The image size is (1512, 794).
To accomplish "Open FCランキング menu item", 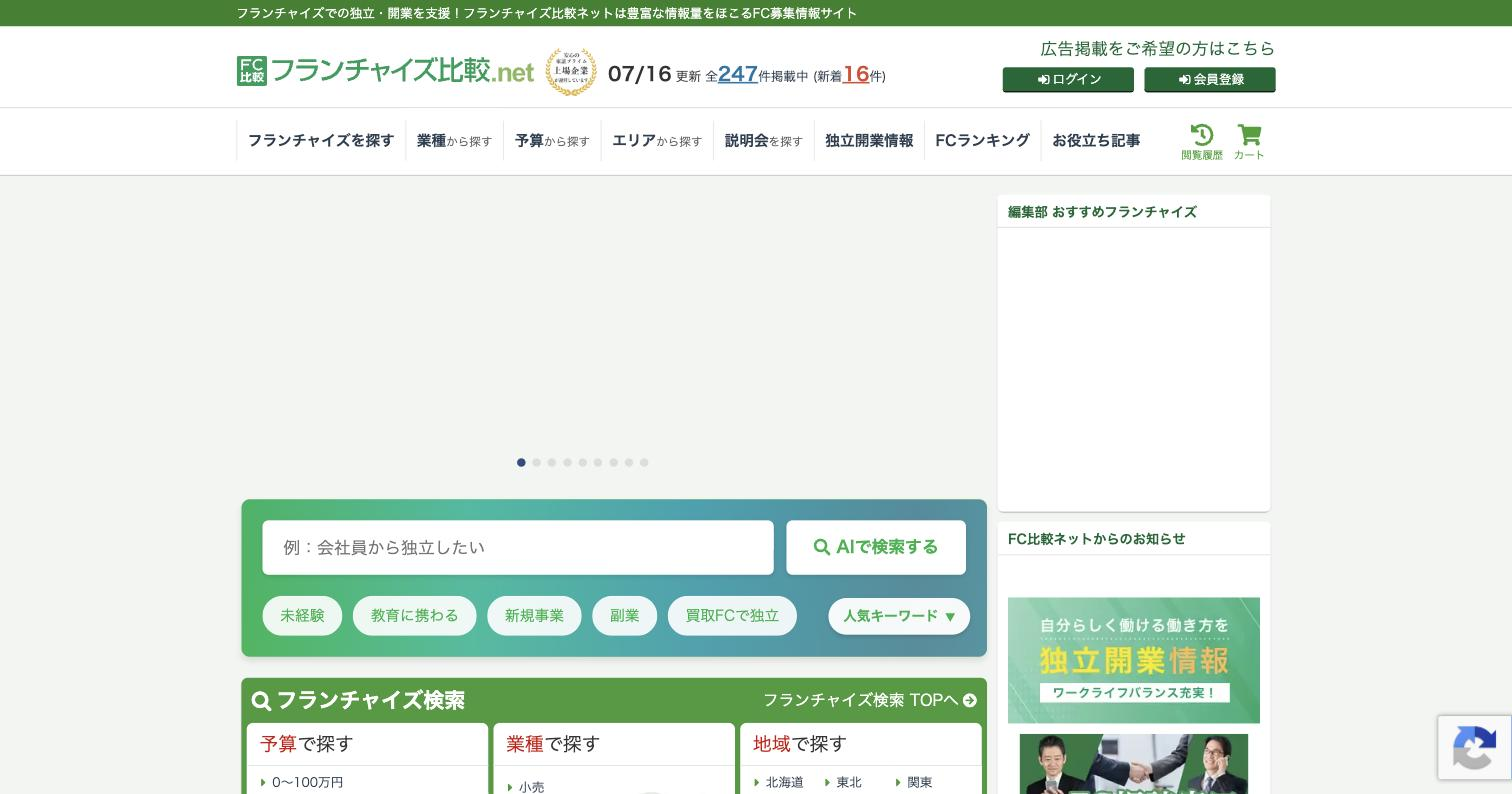I will coord(982,141).
